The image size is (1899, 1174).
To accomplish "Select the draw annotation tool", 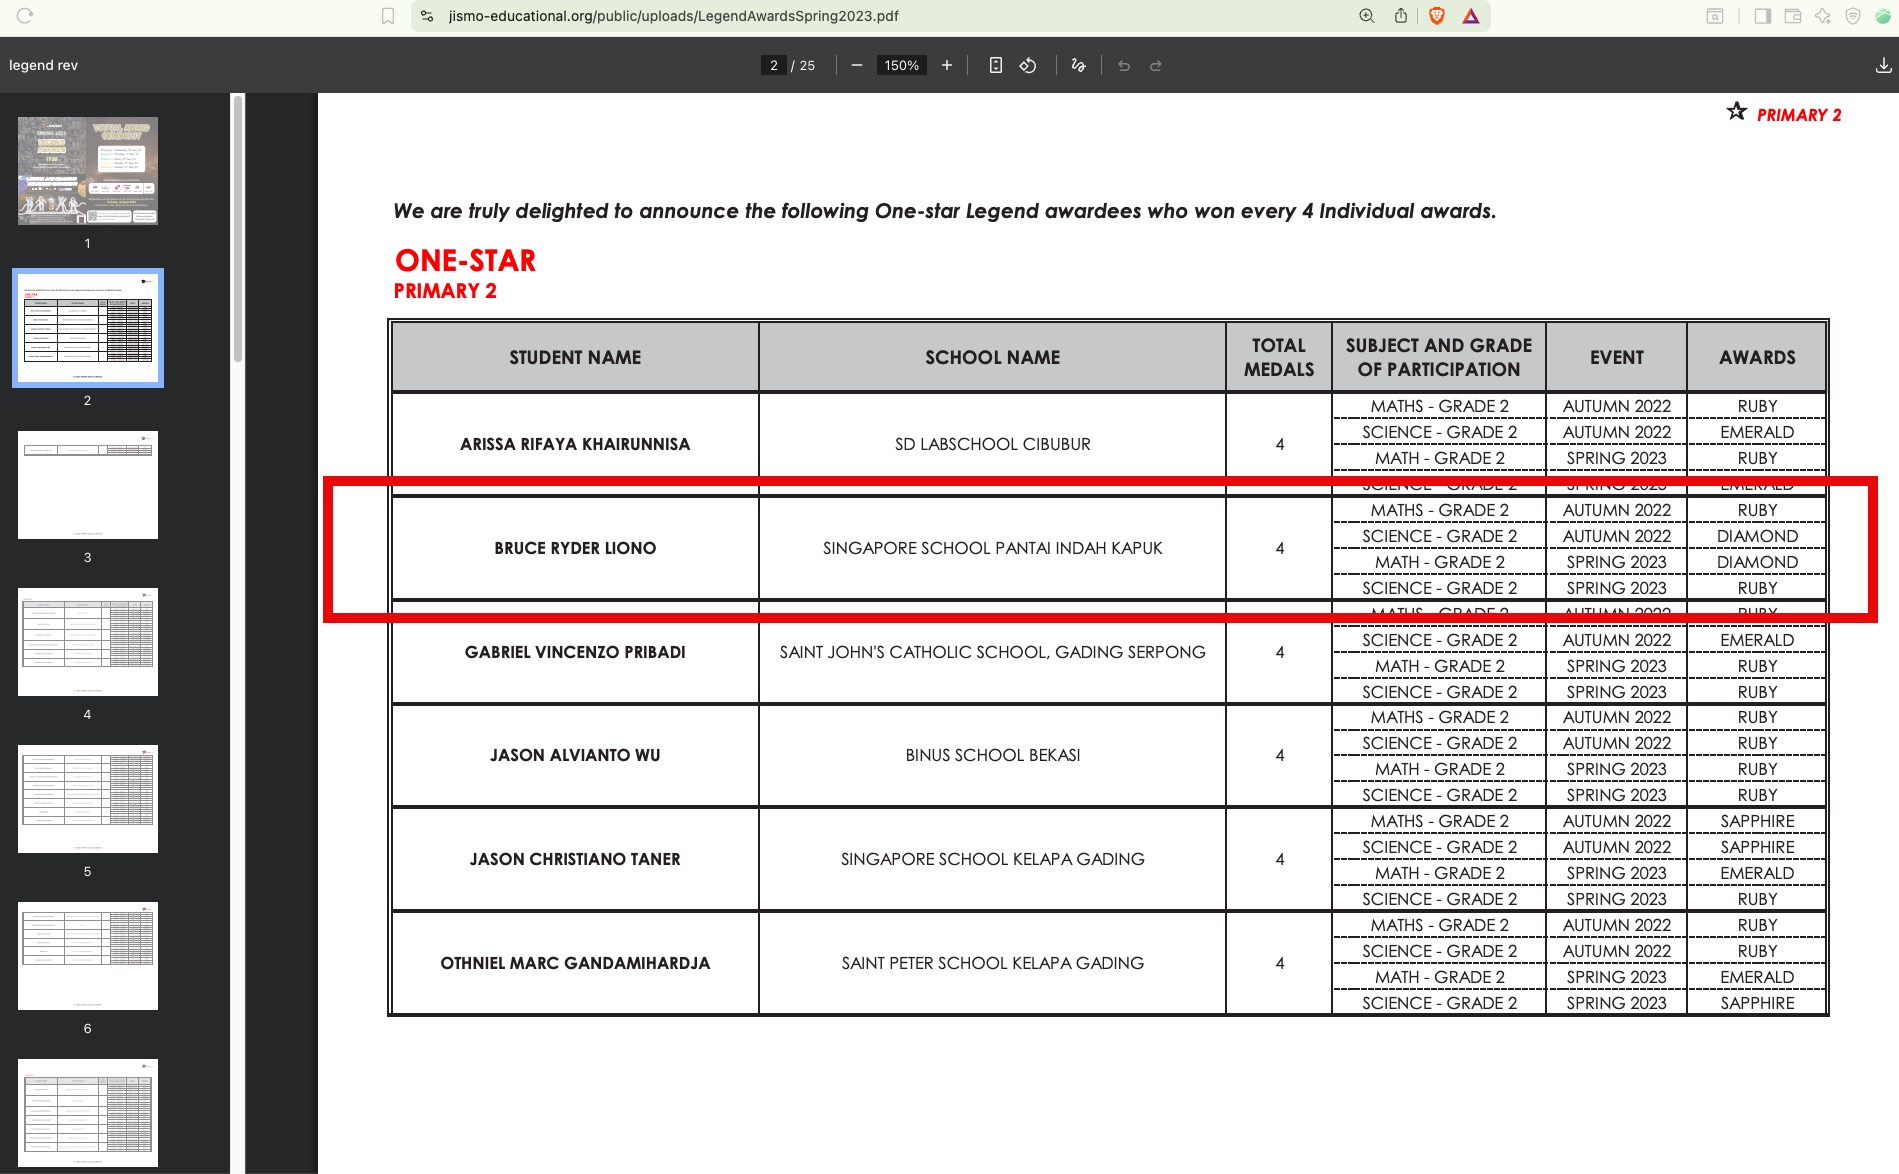I will [x=1078, y=65].
